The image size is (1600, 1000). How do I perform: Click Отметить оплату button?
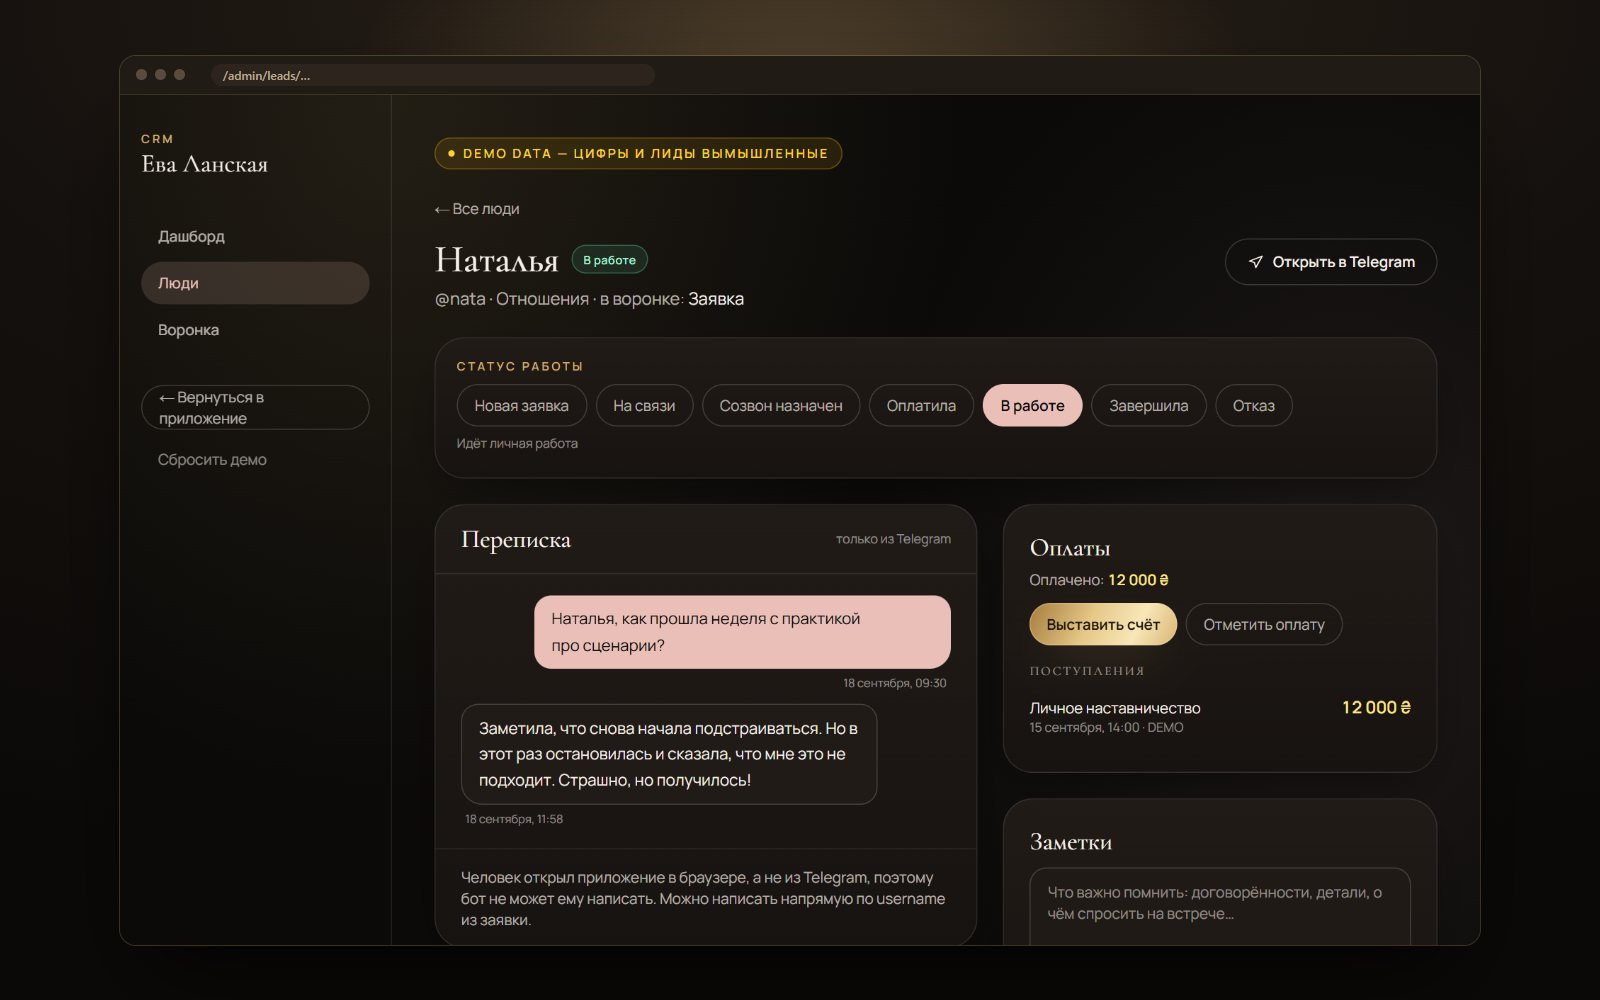point(1264,624)
